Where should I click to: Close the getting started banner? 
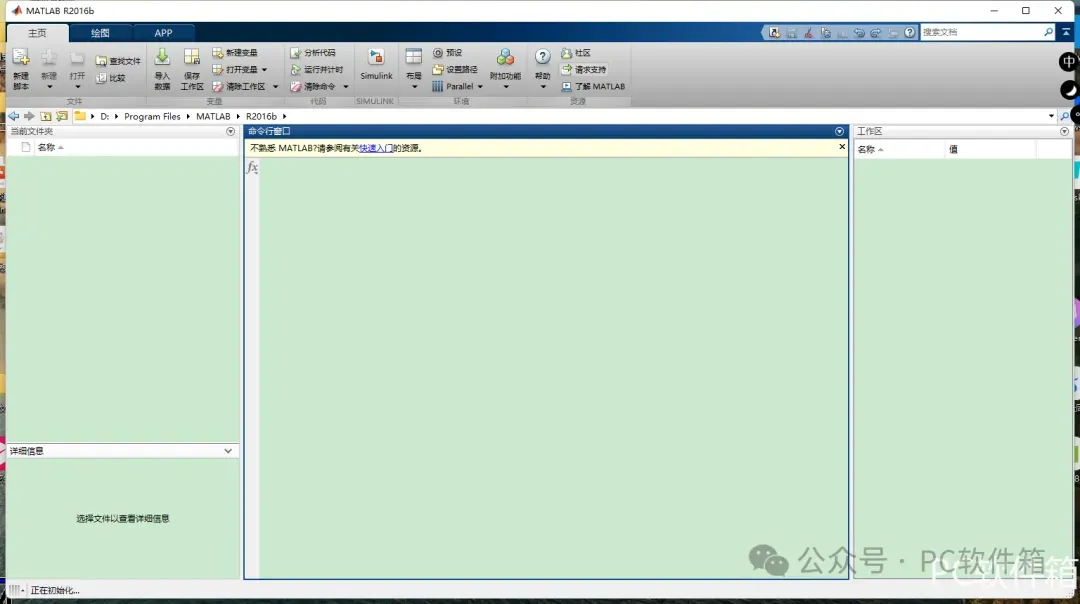coord(842,147)
